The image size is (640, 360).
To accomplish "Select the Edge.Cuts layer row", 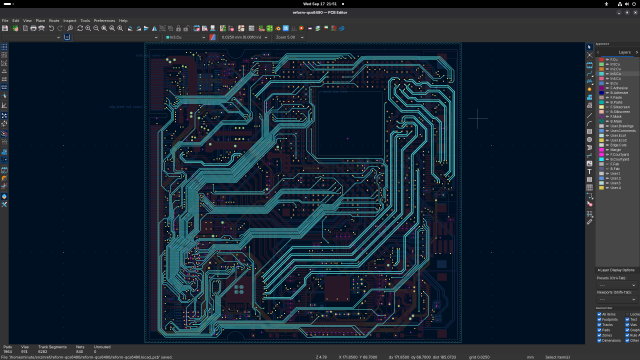I will (x=617, y=145).
